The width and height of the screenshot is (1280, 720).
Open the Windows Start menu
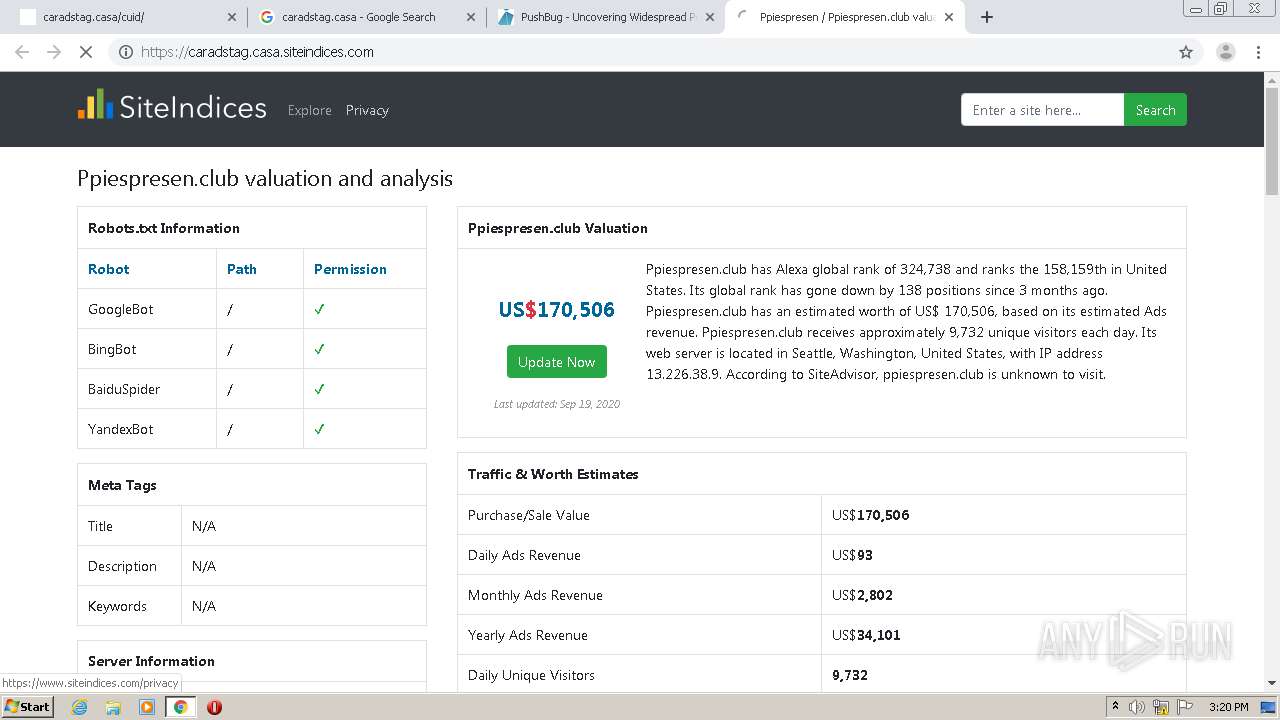(27, 707)
